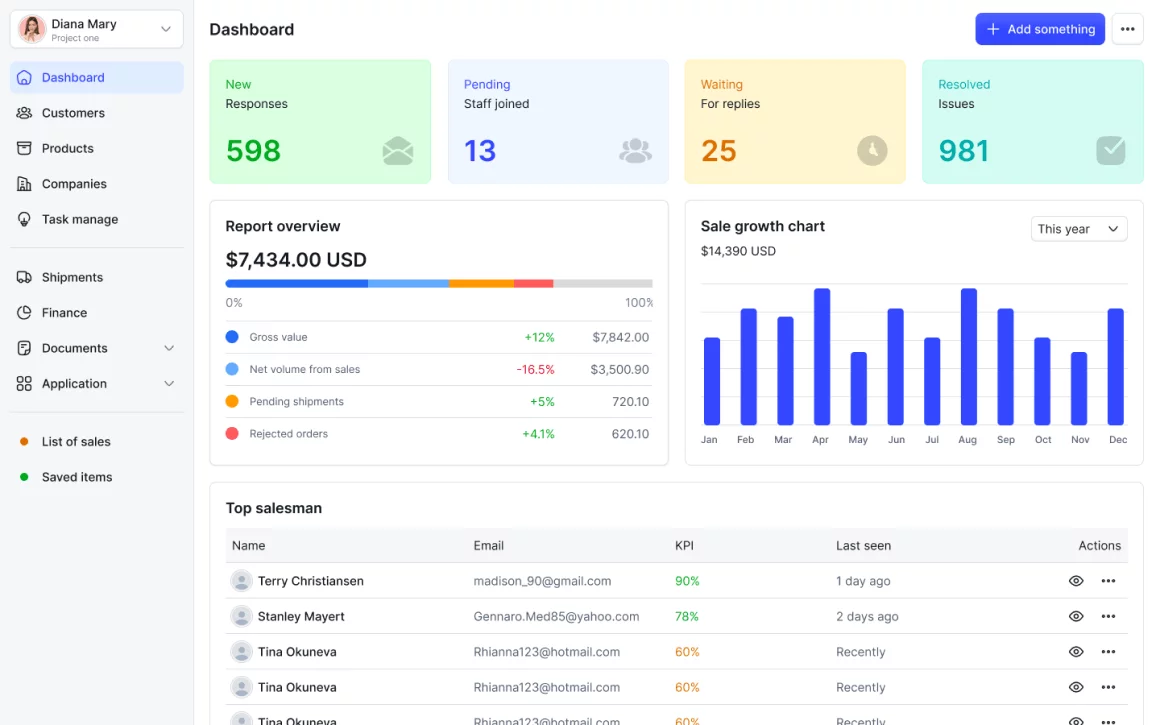Expand the Documents submenu chevron
1160x725 pixels.
tap(169, 348)
